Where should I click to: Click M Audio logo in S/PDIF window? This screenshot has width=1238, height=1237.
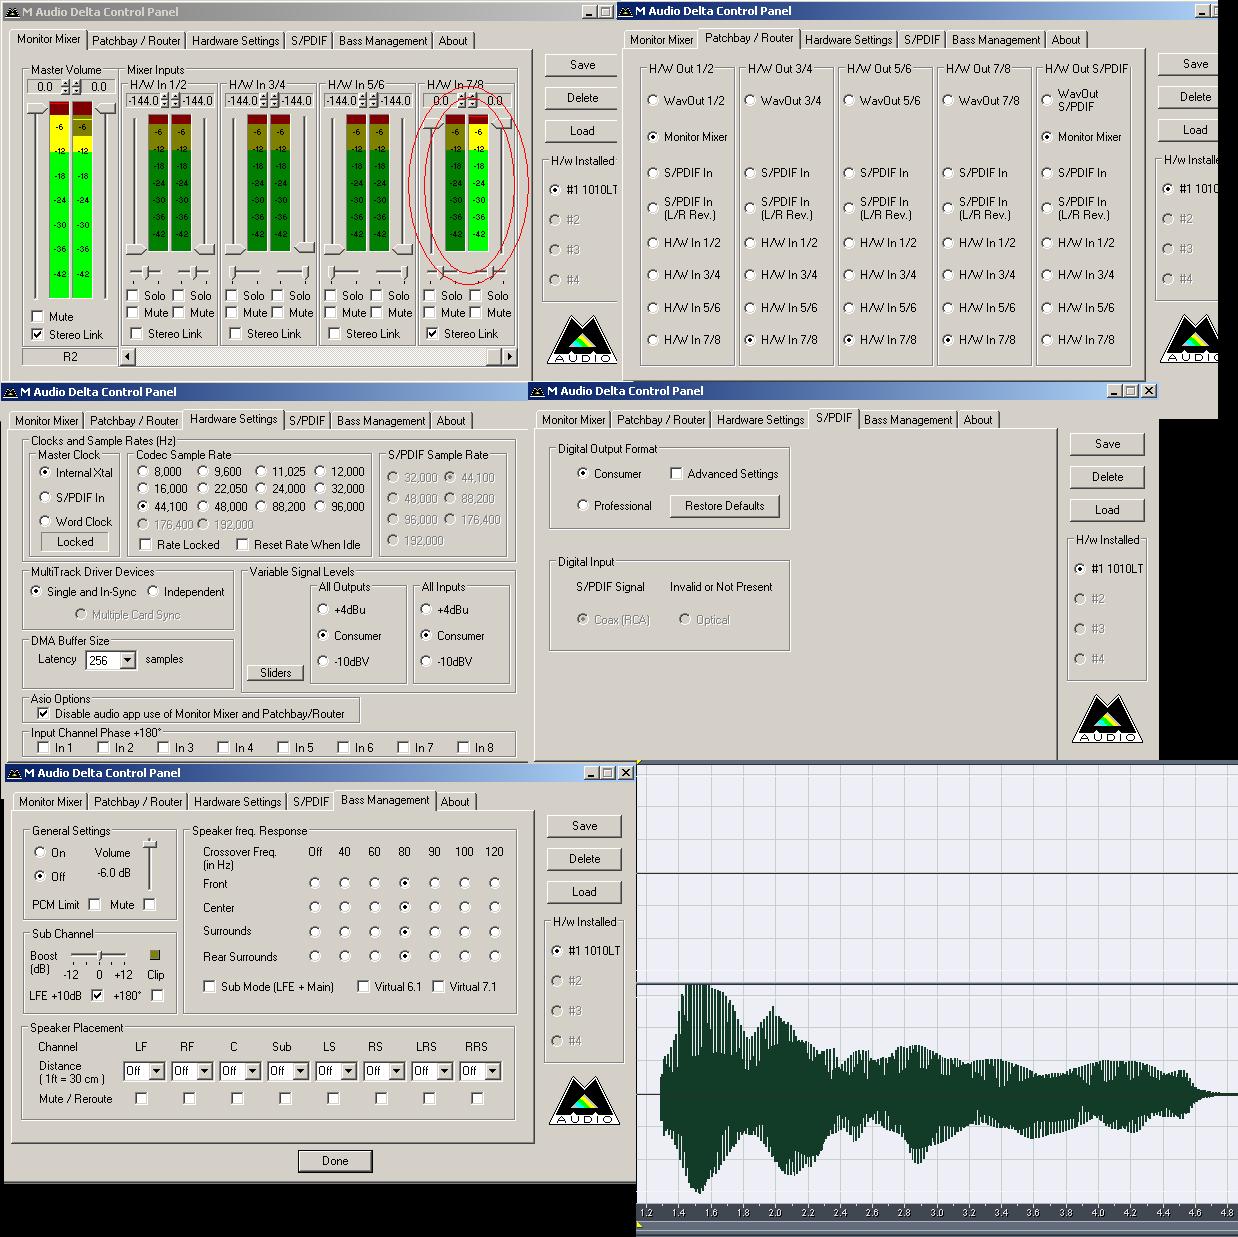1107,719
